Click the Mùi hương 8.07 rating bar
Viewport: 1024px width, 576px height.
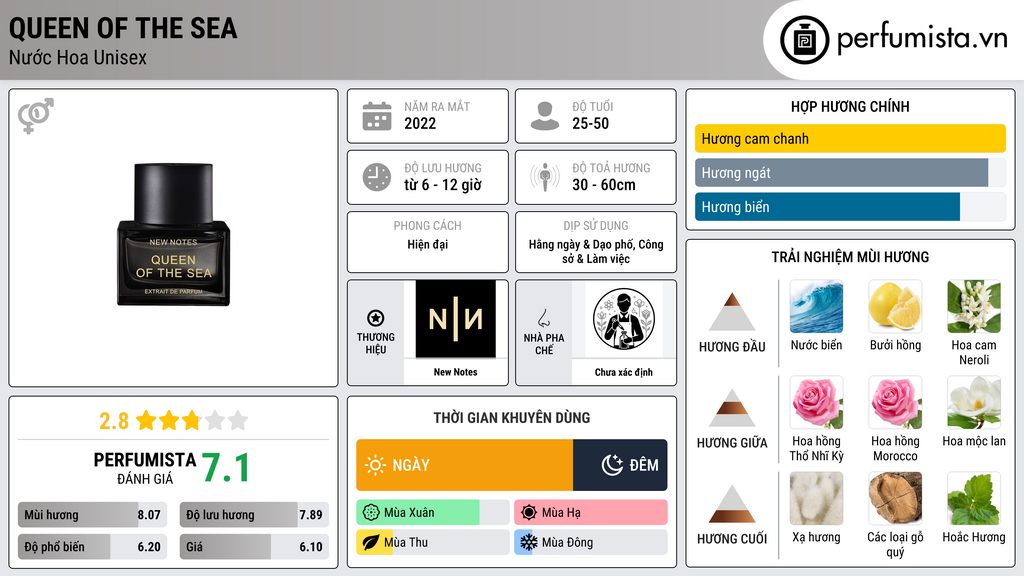[92, 515]
